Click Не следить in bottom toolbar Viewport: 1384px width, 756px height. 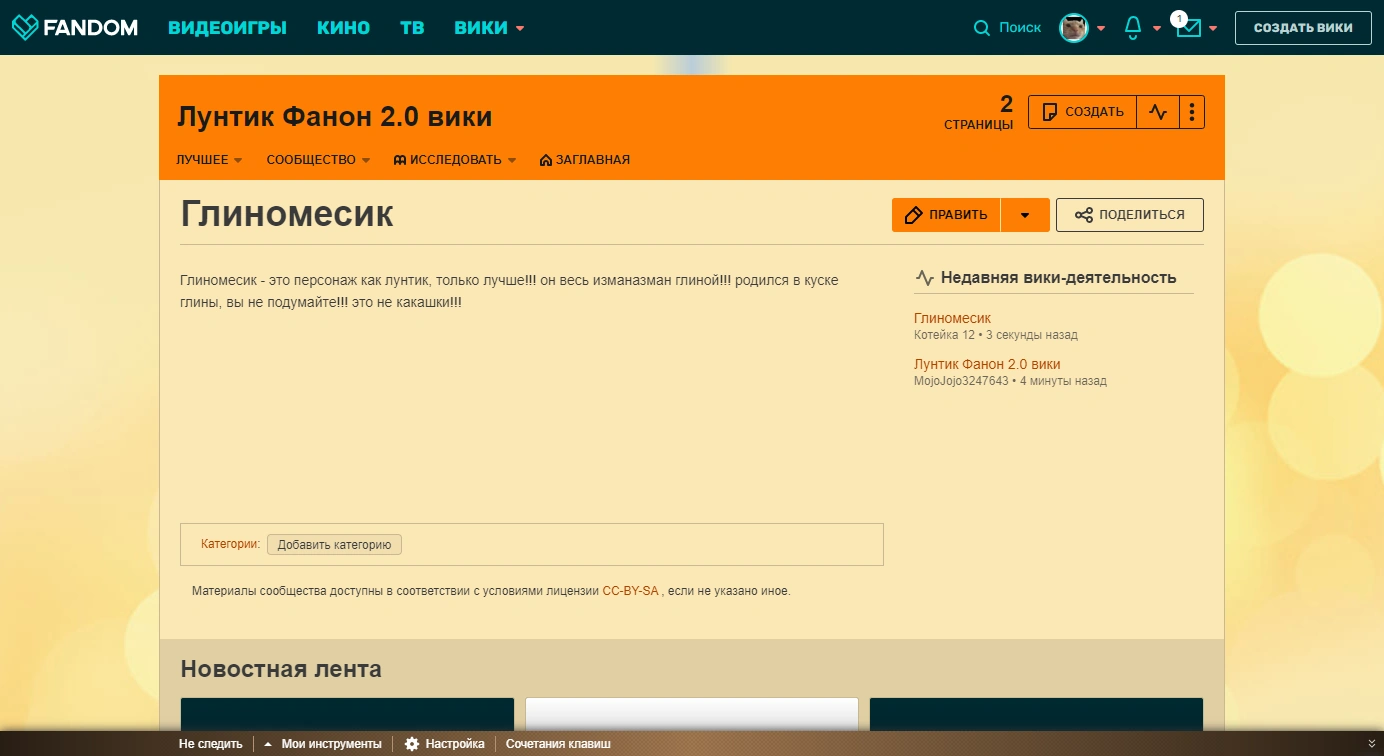[211, 744]
